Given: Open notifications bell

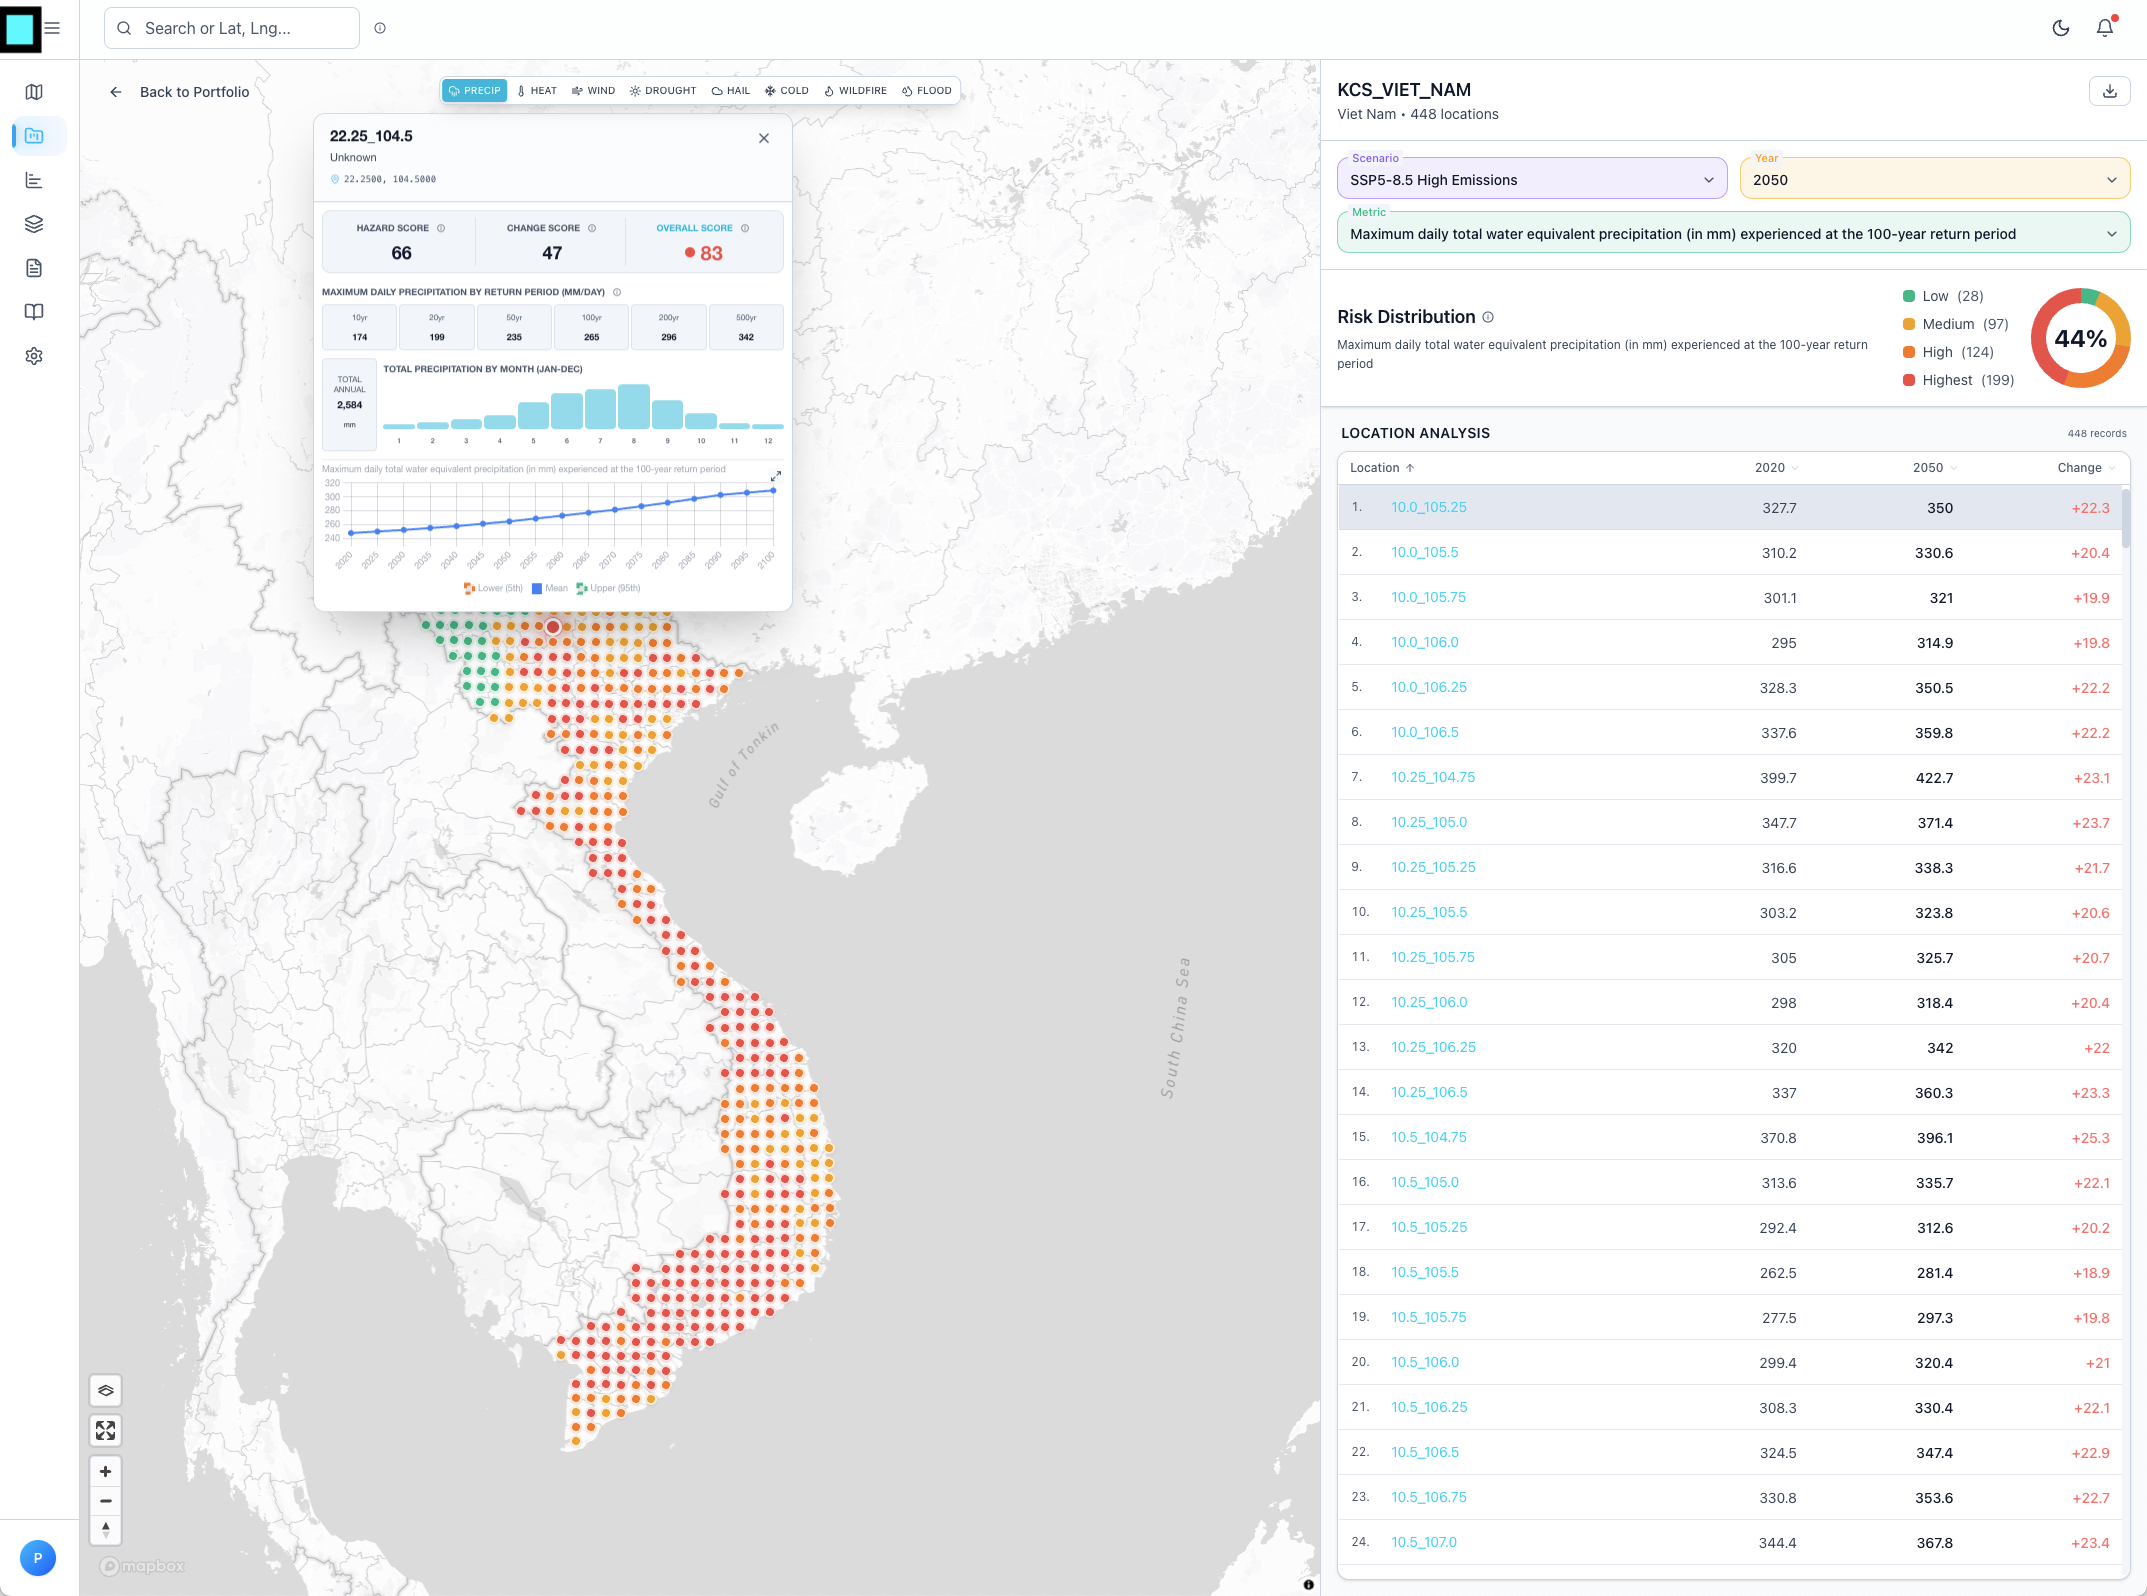Looking at the screenshot, I should [x=2105, y=28].
